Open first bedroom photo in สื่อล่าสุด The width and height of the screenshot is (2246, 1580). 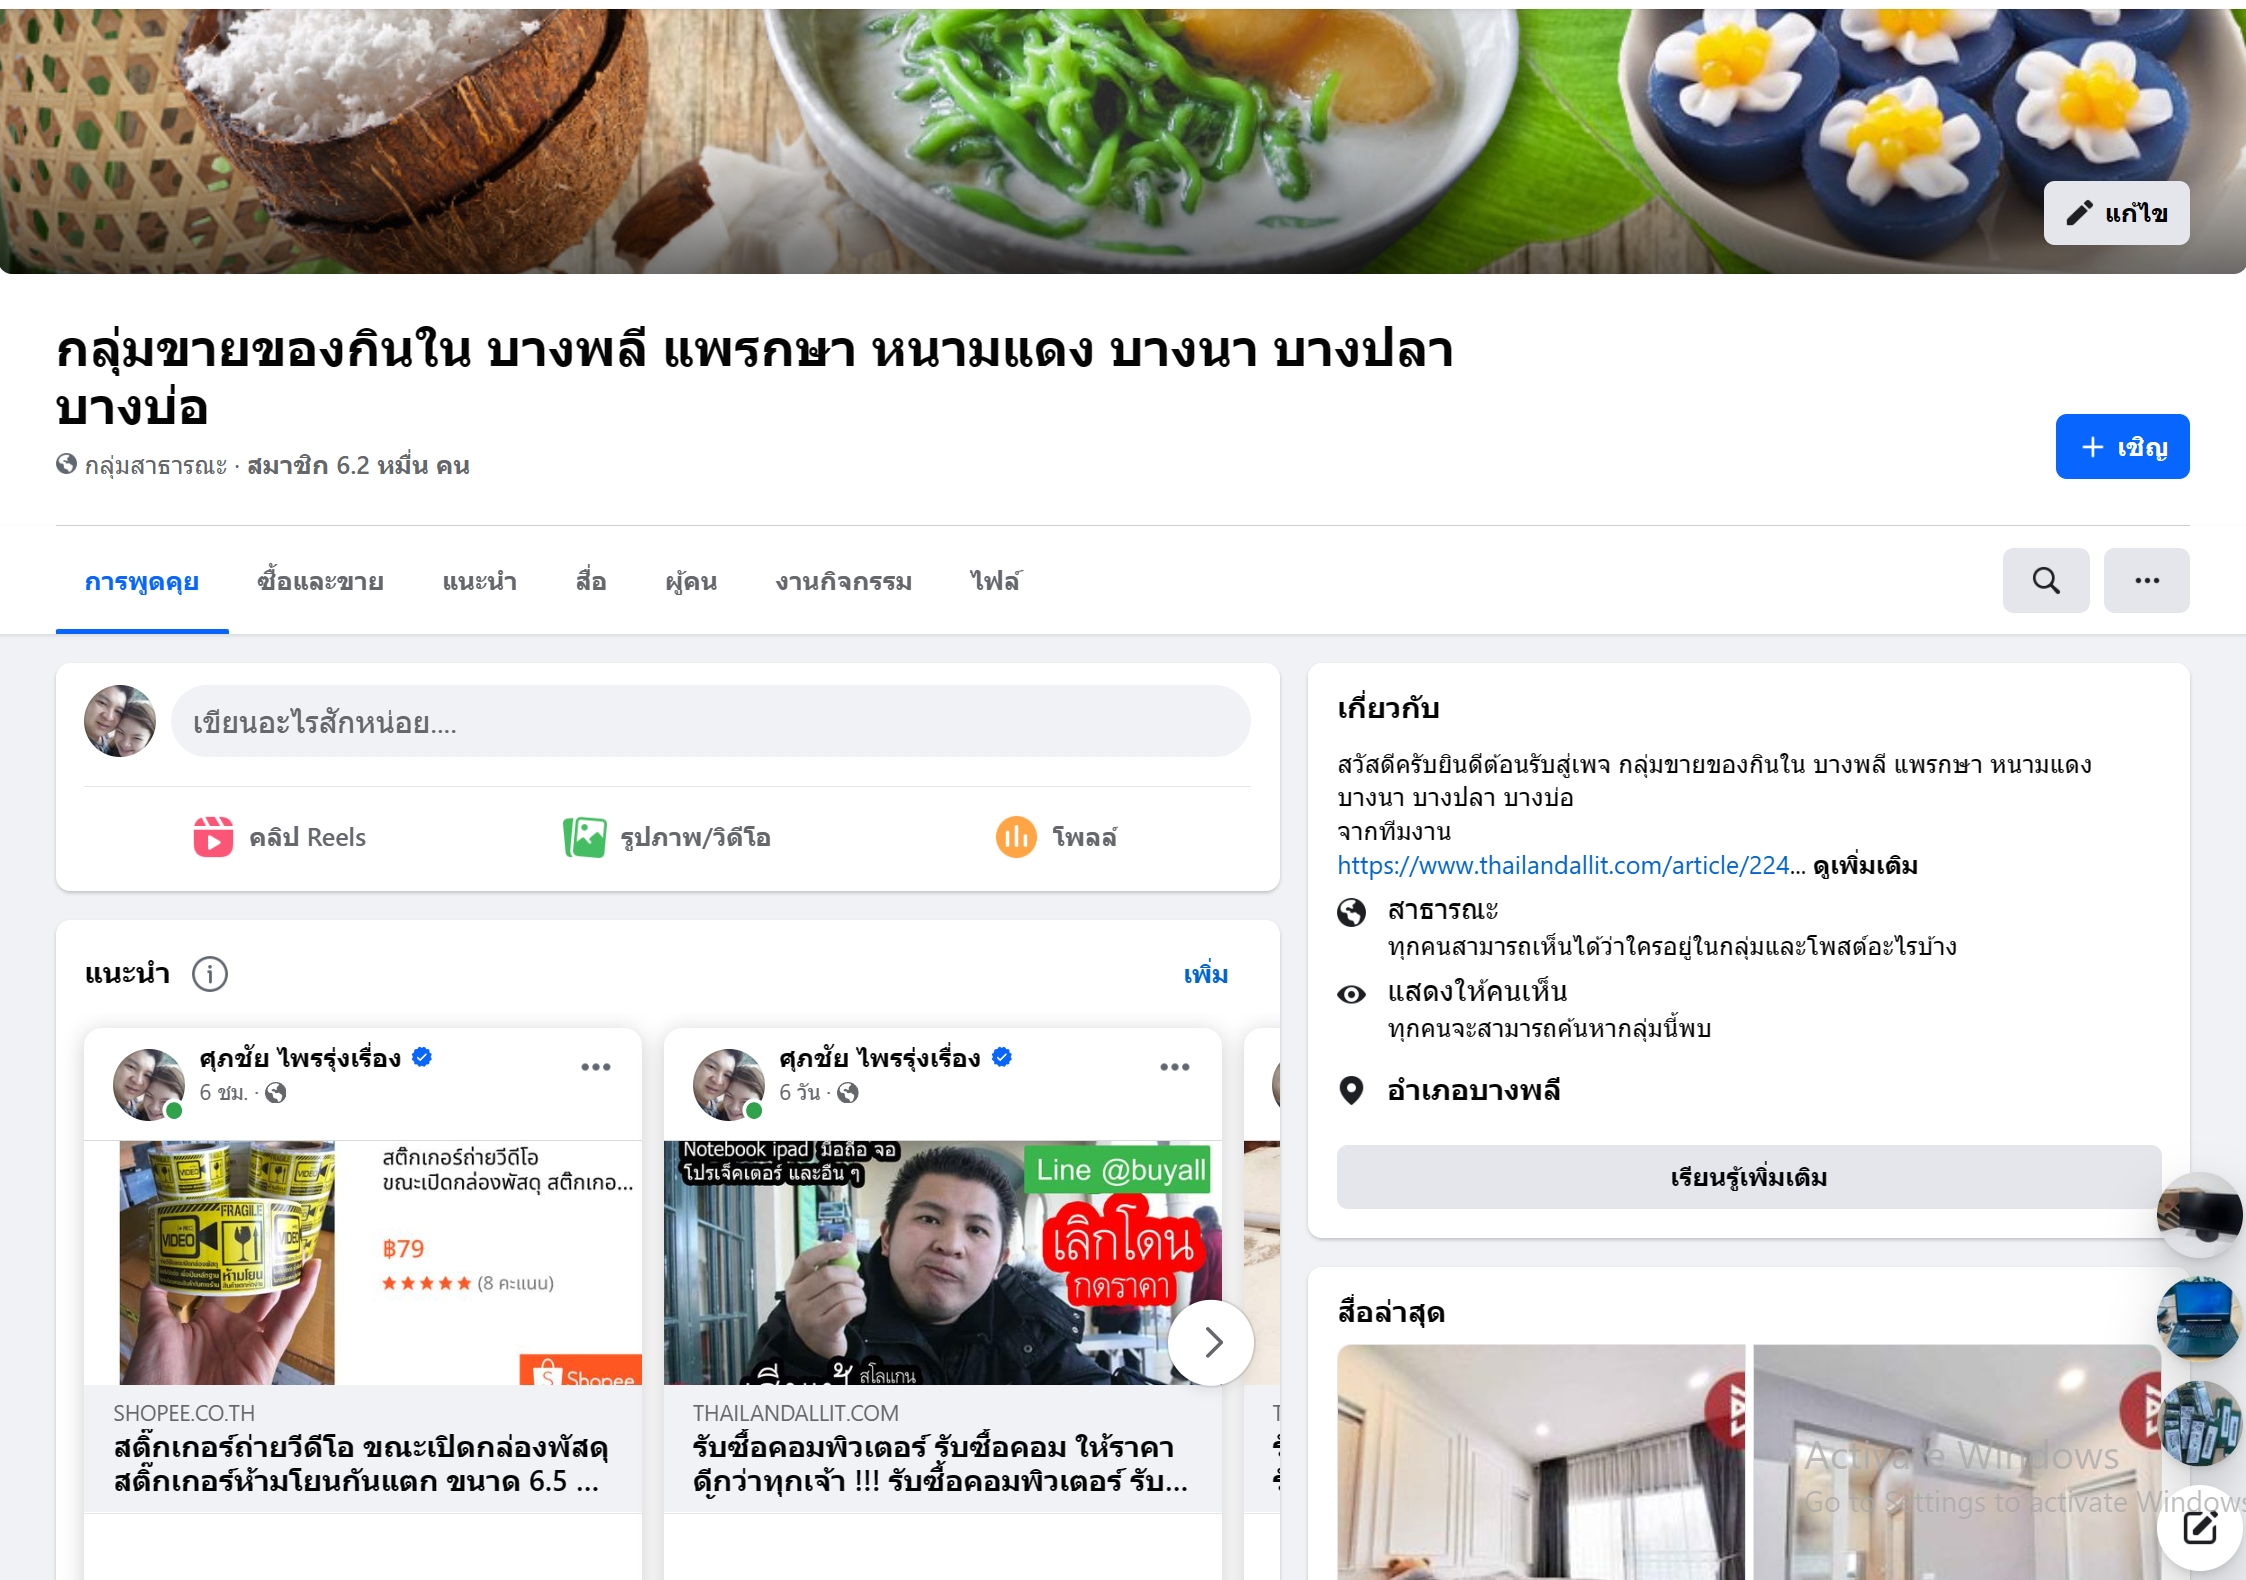point(1541,1462)
